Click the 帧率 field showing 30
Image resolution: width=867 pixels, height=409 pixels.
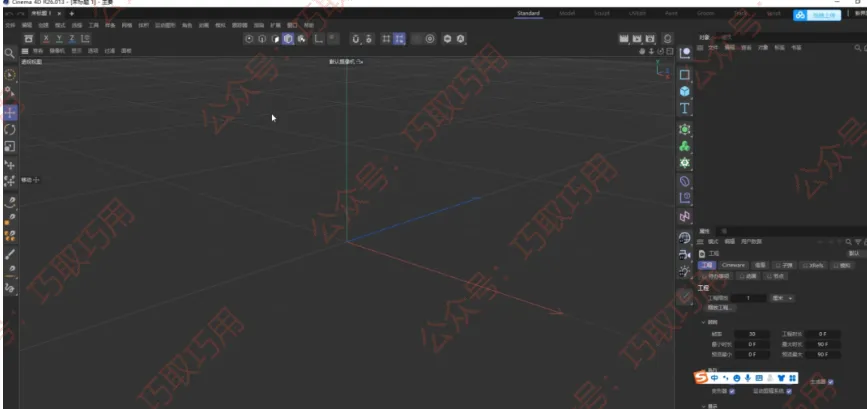pyautogui.click(x=751, y=334)
